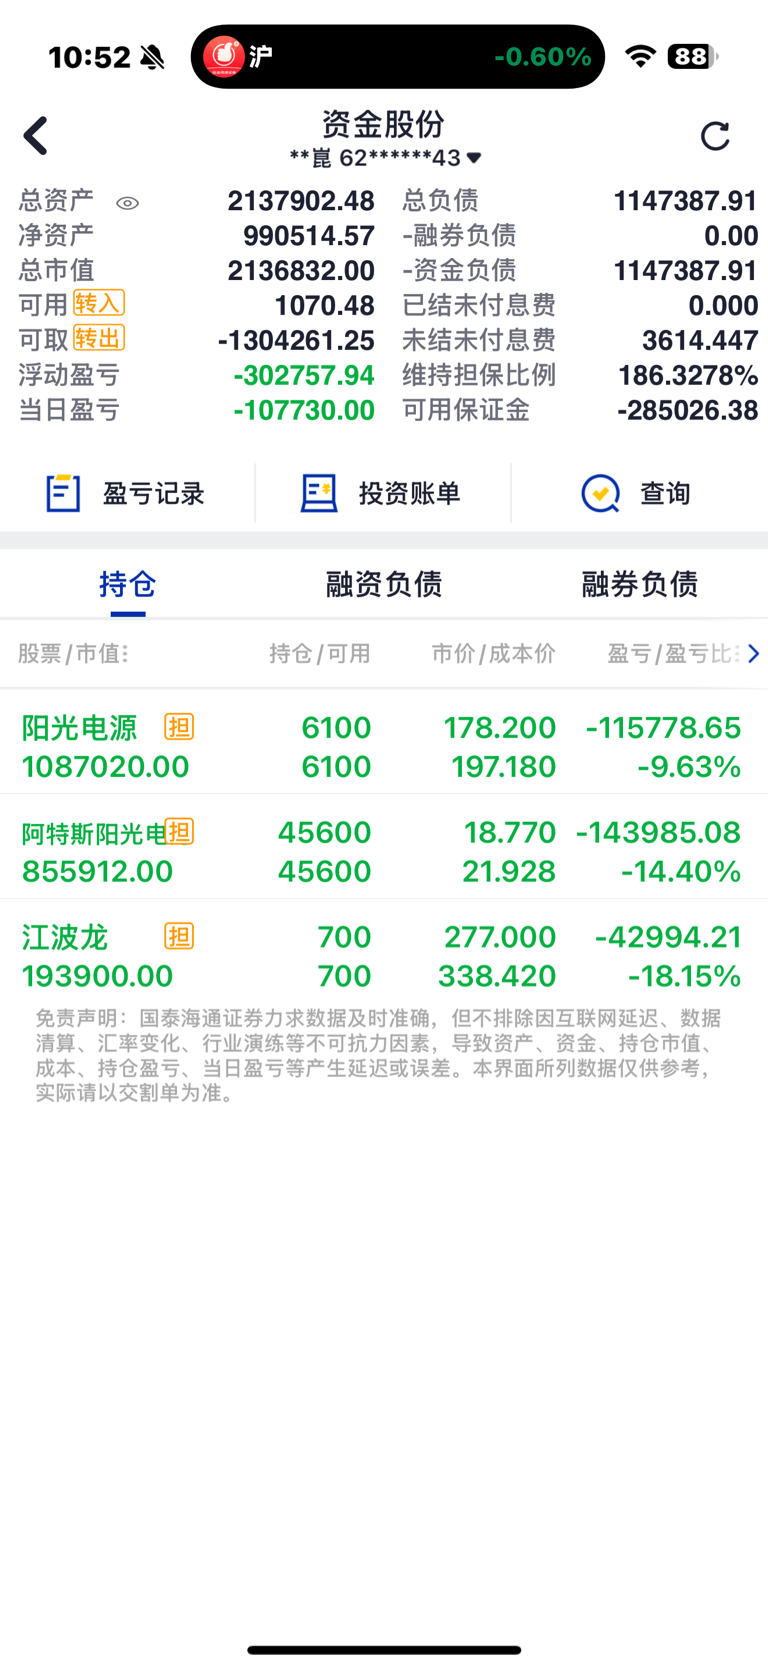Select 总负债 value 1147387.91
The image size is (768, 1669).
pos(685,201)
